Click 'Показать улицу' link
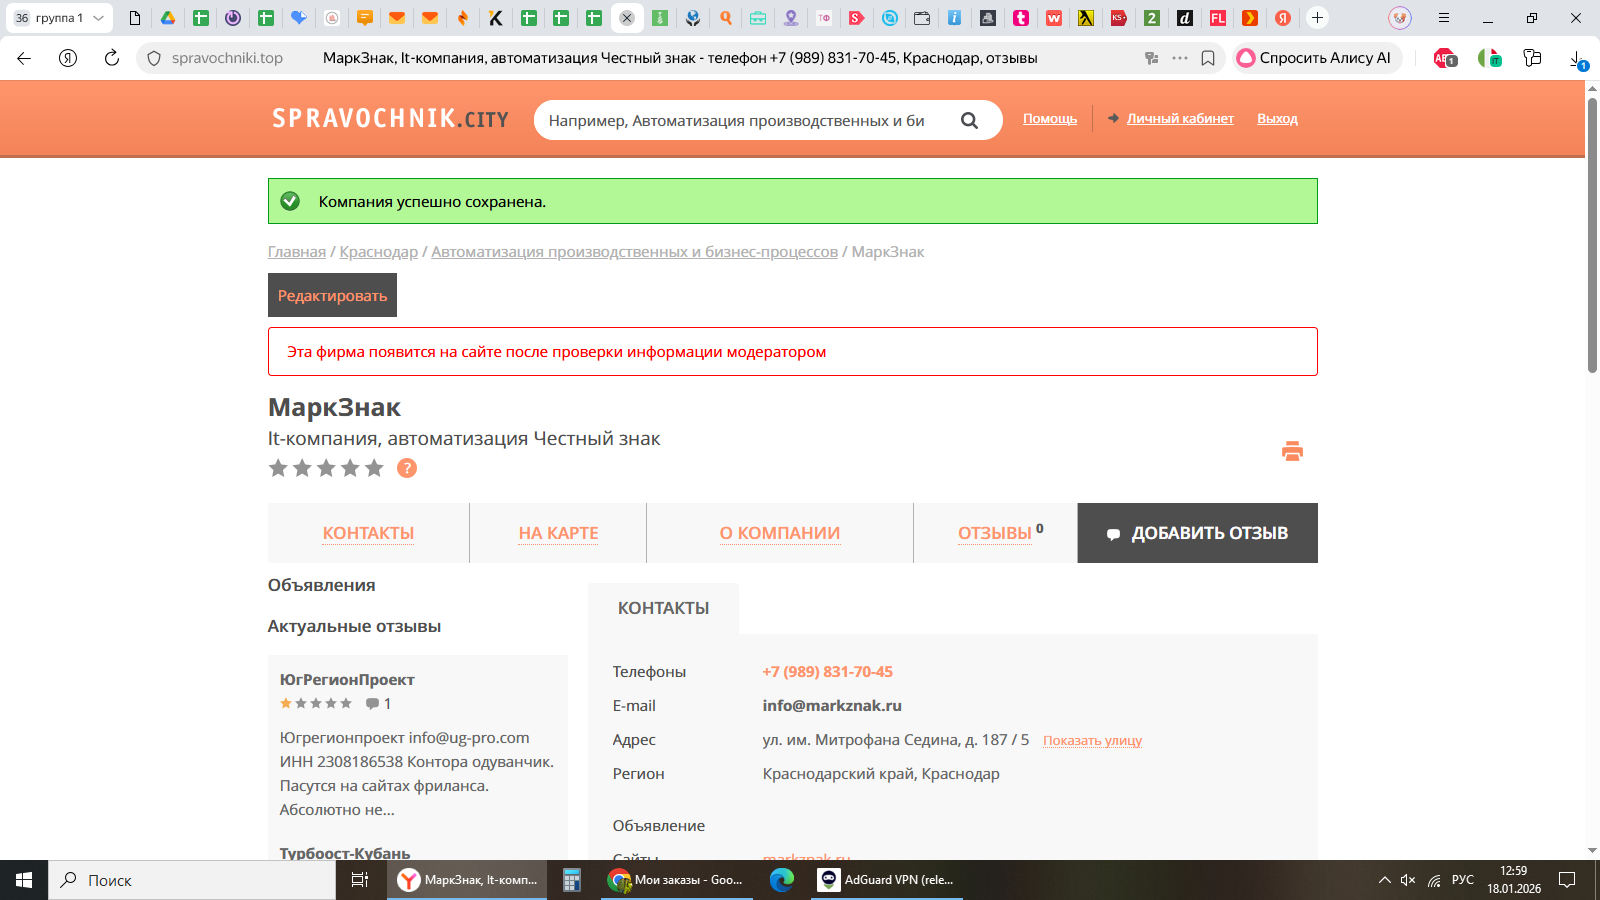The image size is (1600, 900). [x=1092, y=741]
